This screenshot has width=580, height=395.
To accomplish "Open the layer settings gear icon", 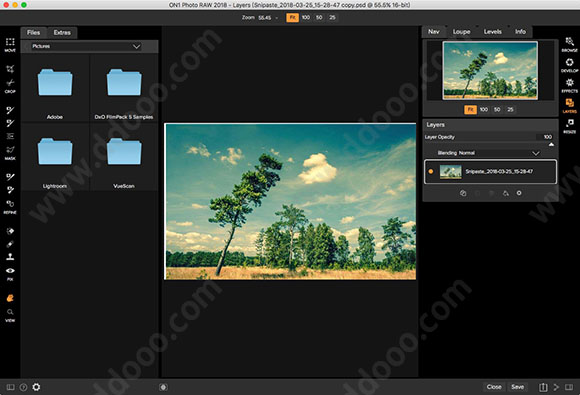I will point(519,193).
